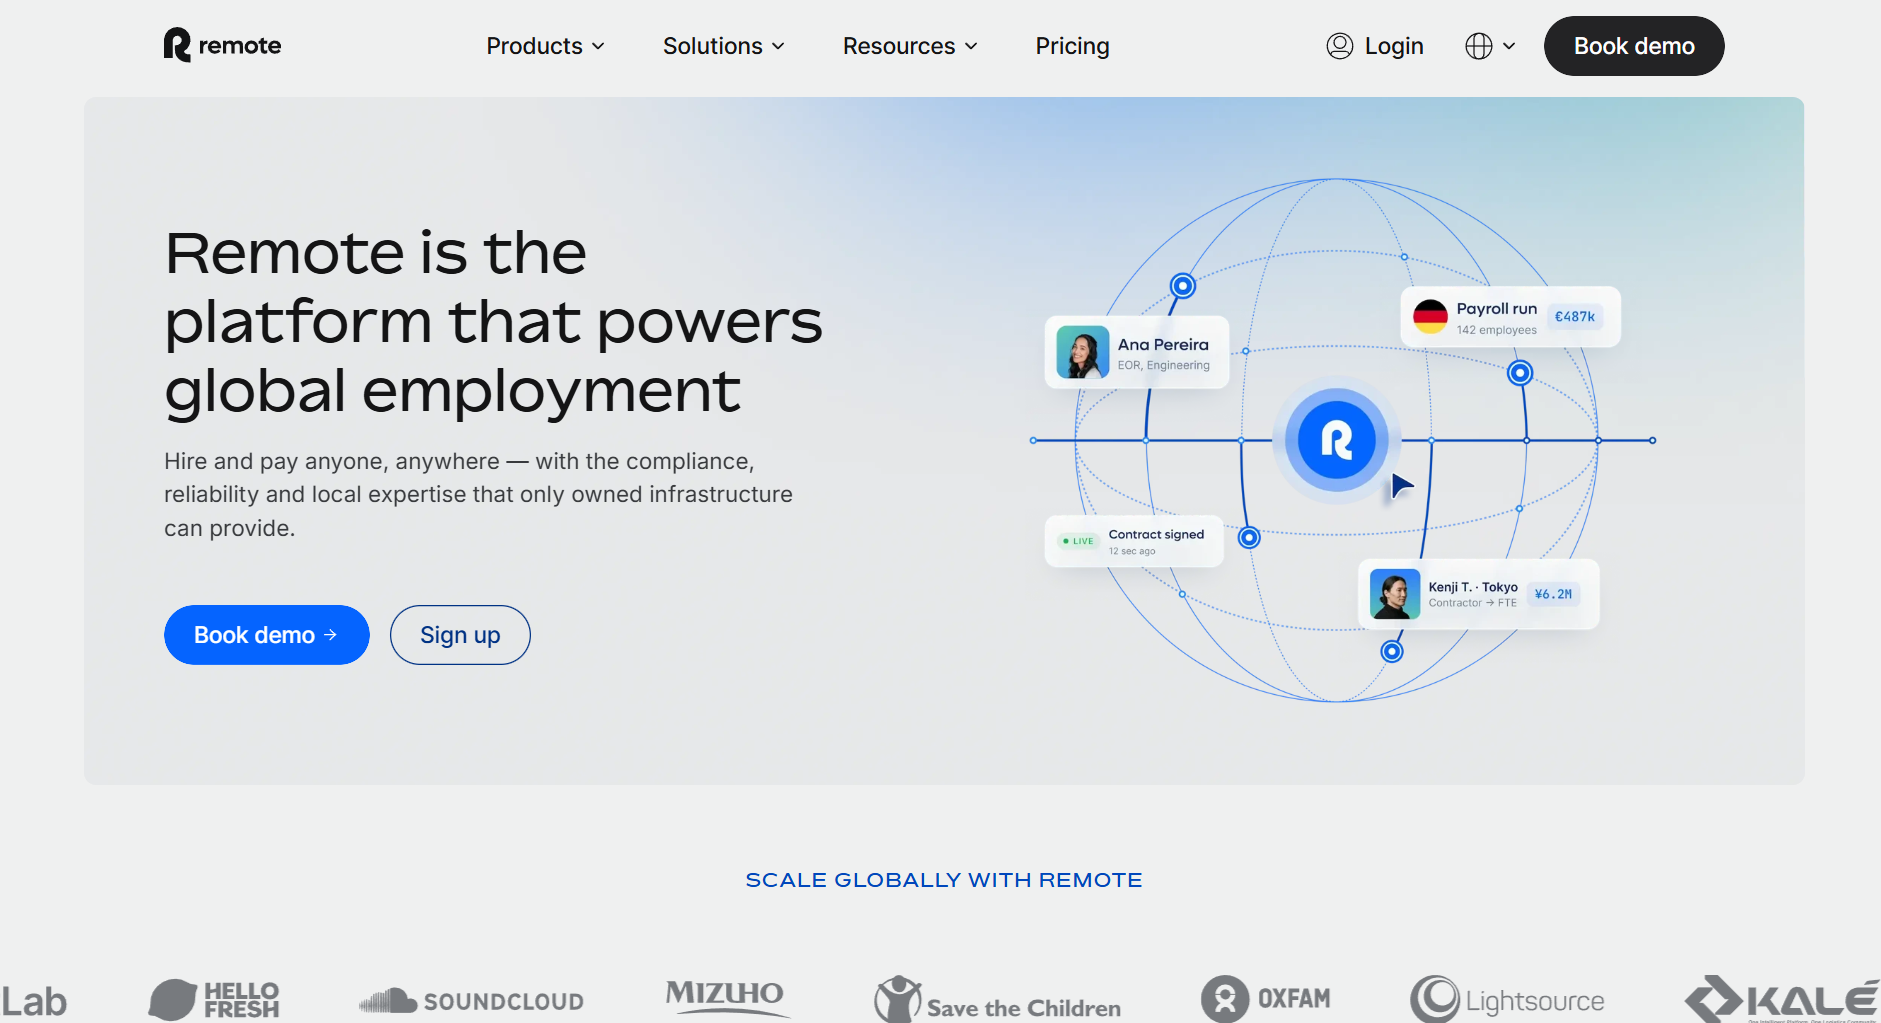This screenshot has height=1023, width=1881.
Task: Click the Sign up button
Action: (x=460, y=635)
